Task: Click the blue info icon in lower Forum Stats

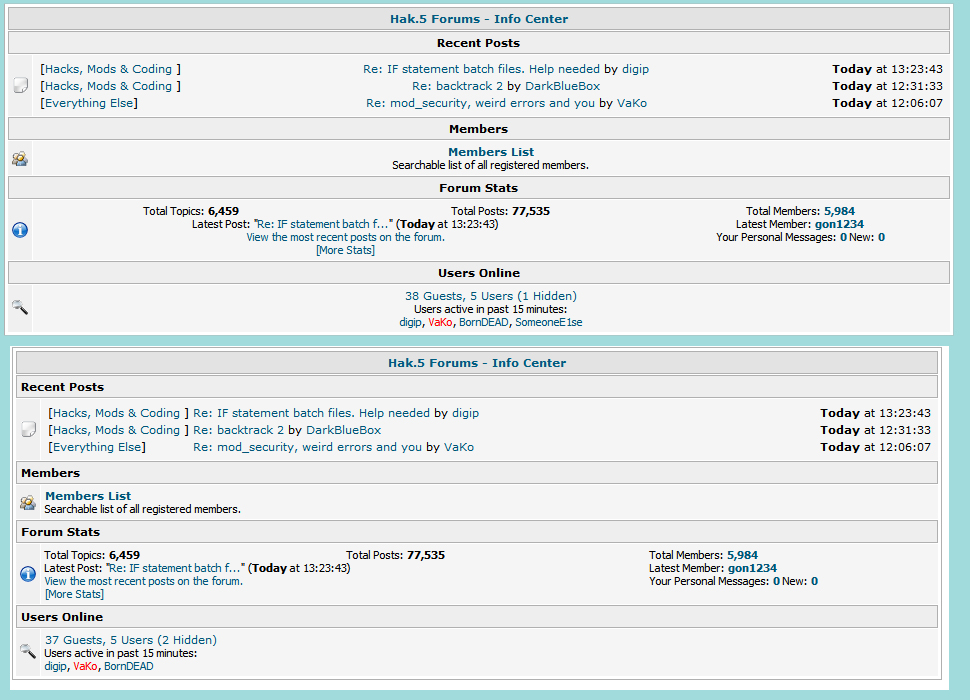Action: (28, 574)
